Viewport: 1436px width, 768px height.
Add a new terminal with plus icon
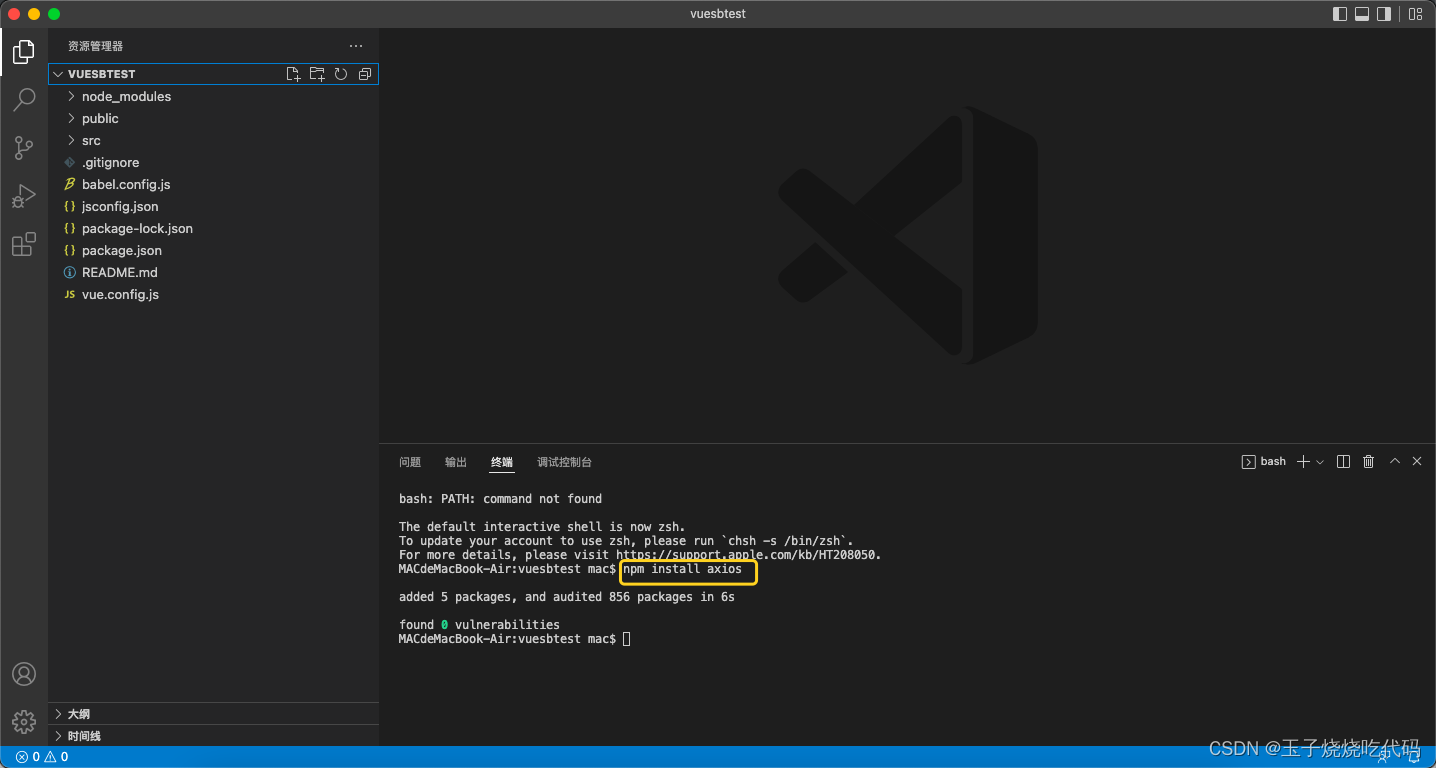pyautogui.click(x=1303, y=462)
